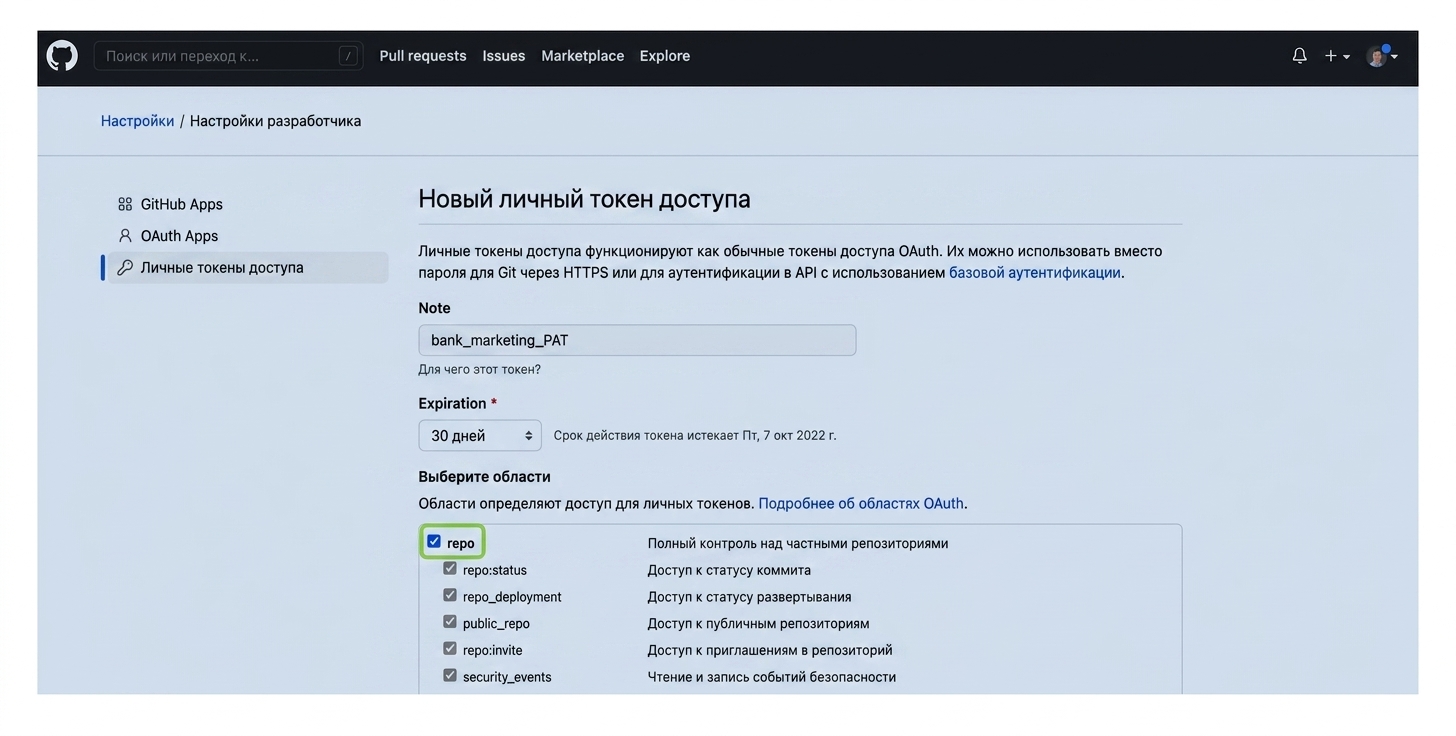Open the plus create-new menu
Viewport: 1456px width, 736px height.
click(x=1337, y=56)
